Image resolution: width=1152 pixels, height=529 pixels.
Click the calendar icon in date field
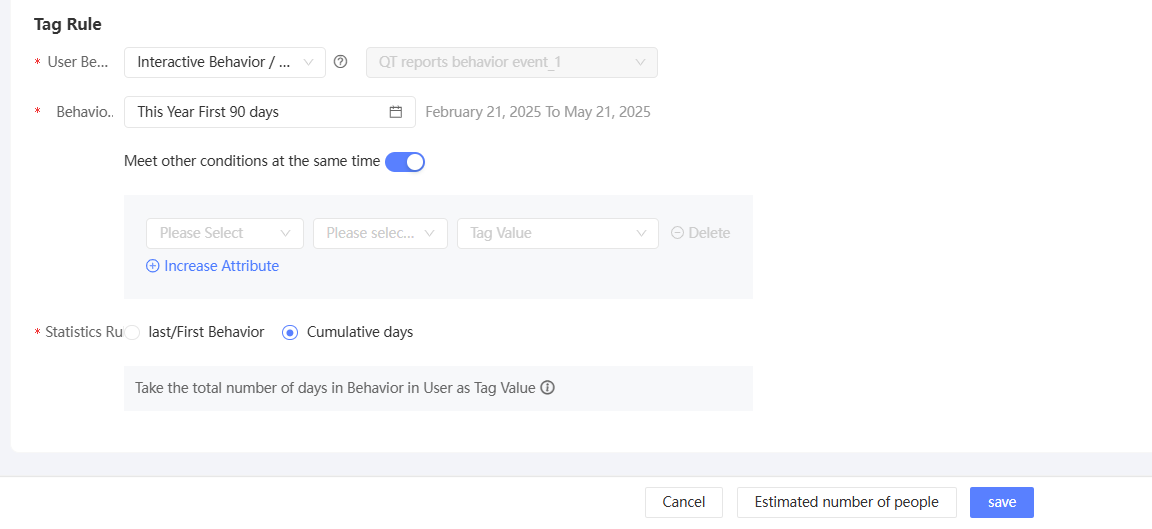coord(396,112)
